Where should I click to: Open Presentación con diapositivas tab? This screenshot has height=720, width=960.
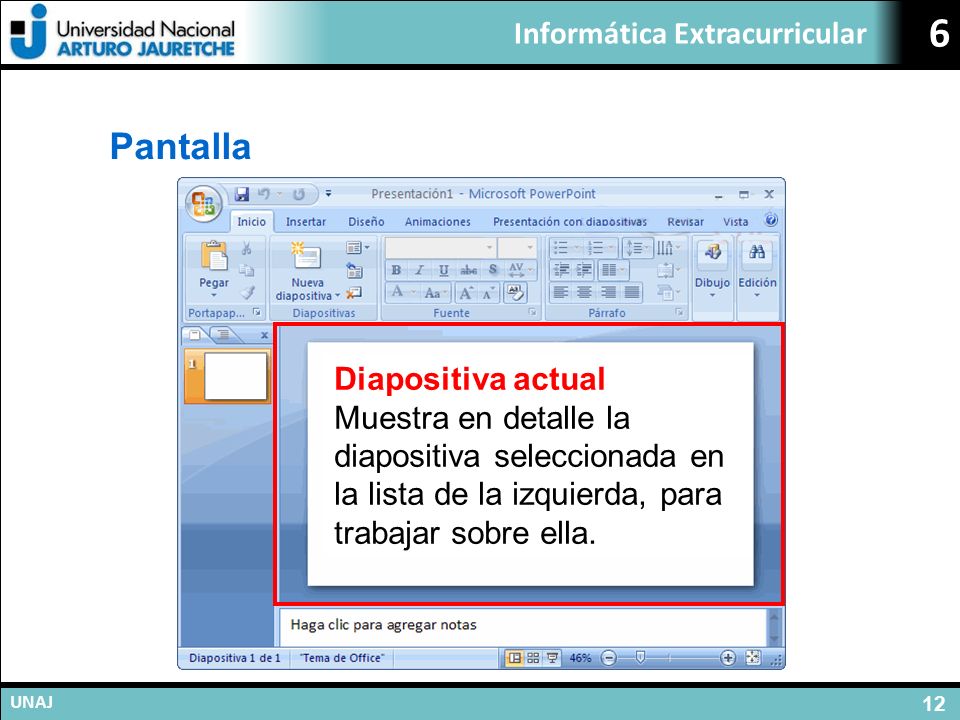click(569, 222)
